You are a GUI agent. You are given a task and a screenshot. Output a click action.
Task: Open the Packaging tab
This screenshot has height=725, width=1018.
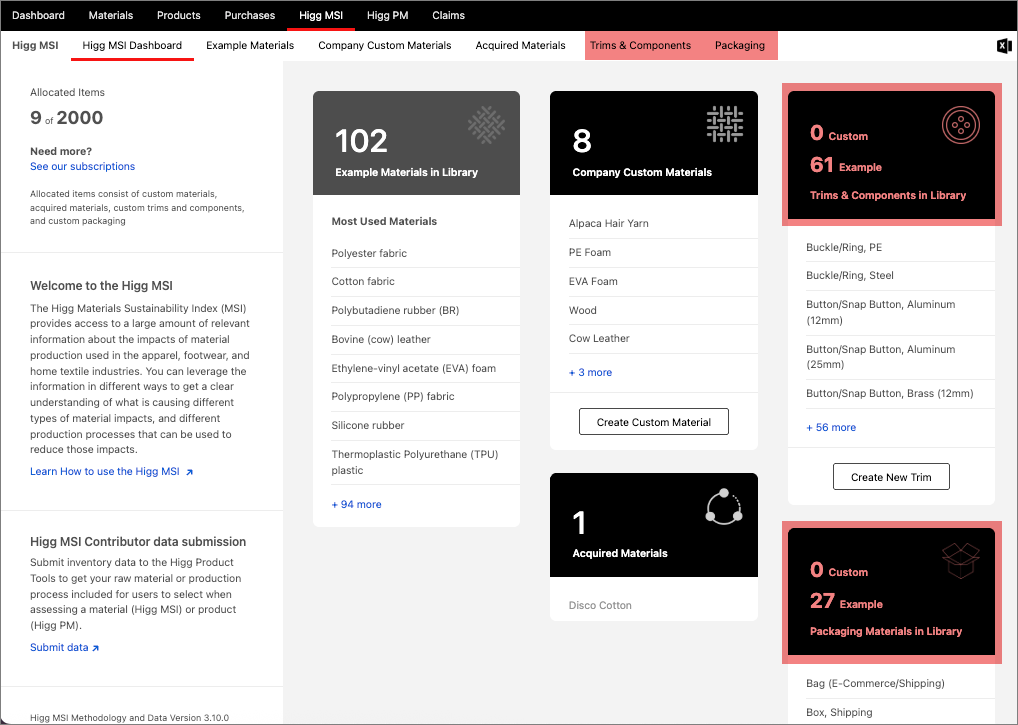(x=740, y=45)
